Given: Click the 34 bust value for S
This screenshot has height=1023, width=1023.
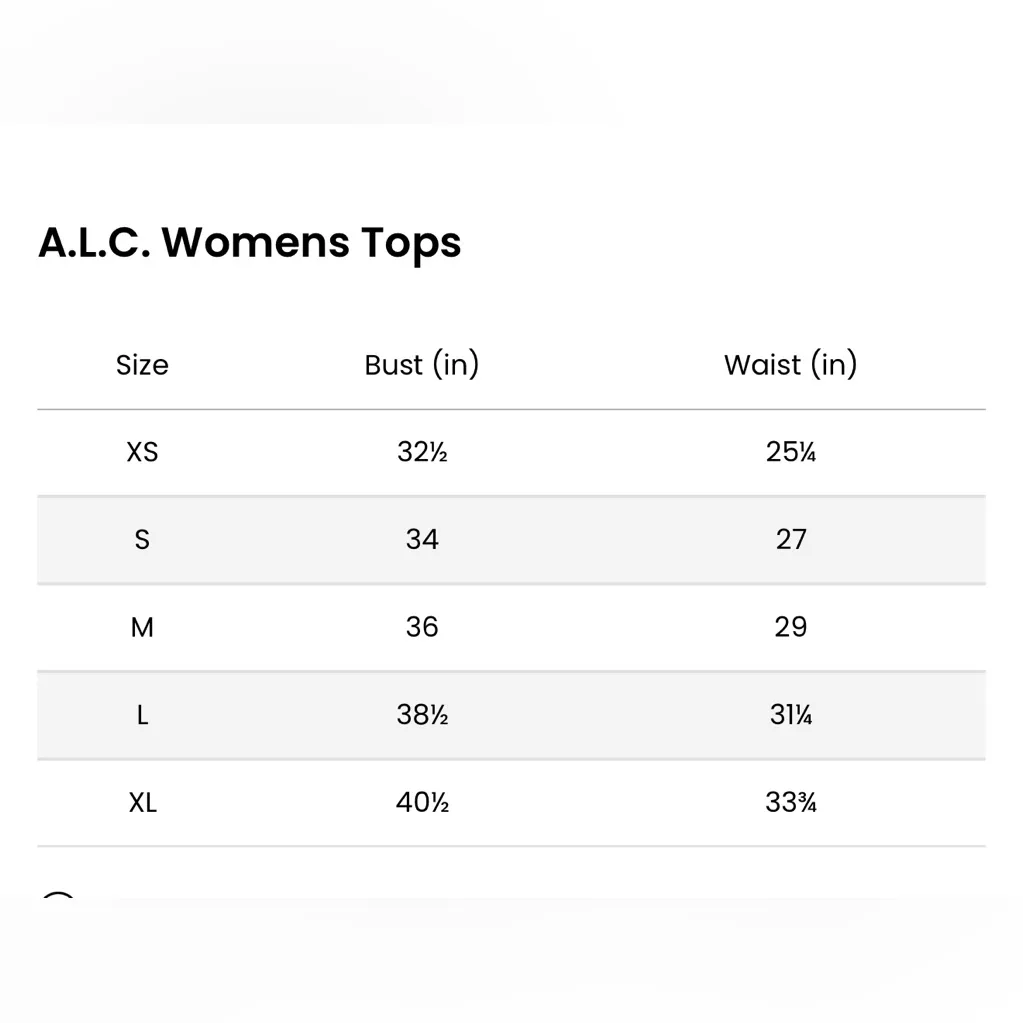Looking at the screenshot, I should coord(422,540).
